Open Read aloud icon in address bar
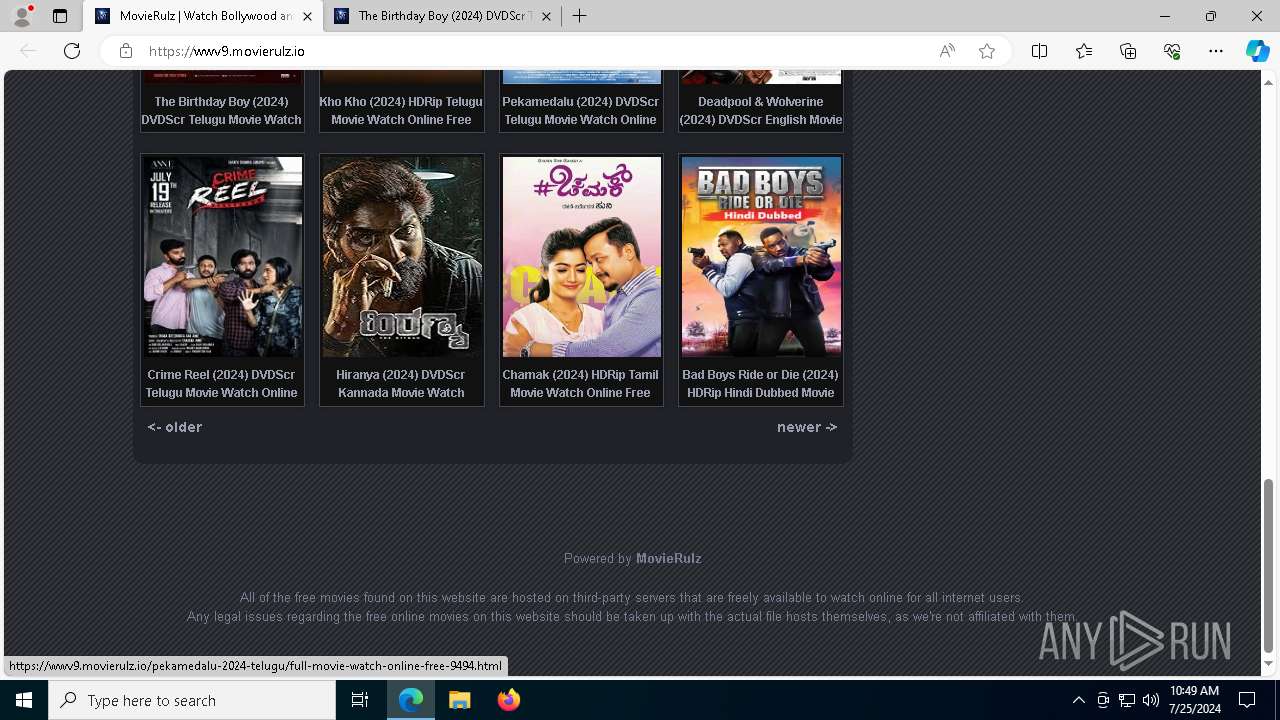The width and height of the screenshot is (1280, 720). point(947,51)
